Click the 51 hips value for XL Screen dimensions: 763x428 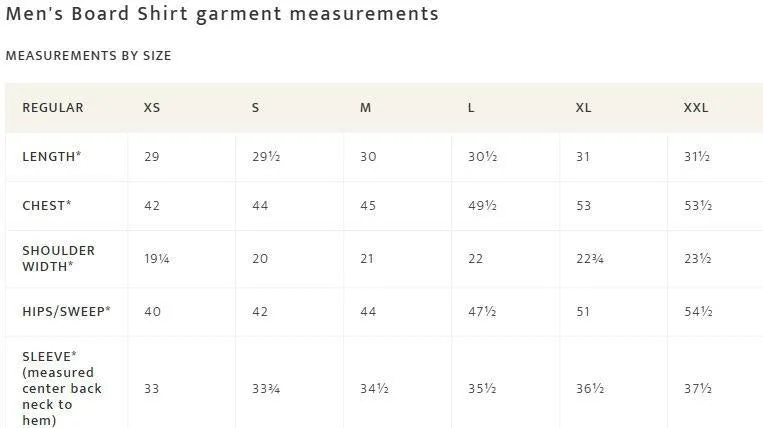(x=583, y=311)
